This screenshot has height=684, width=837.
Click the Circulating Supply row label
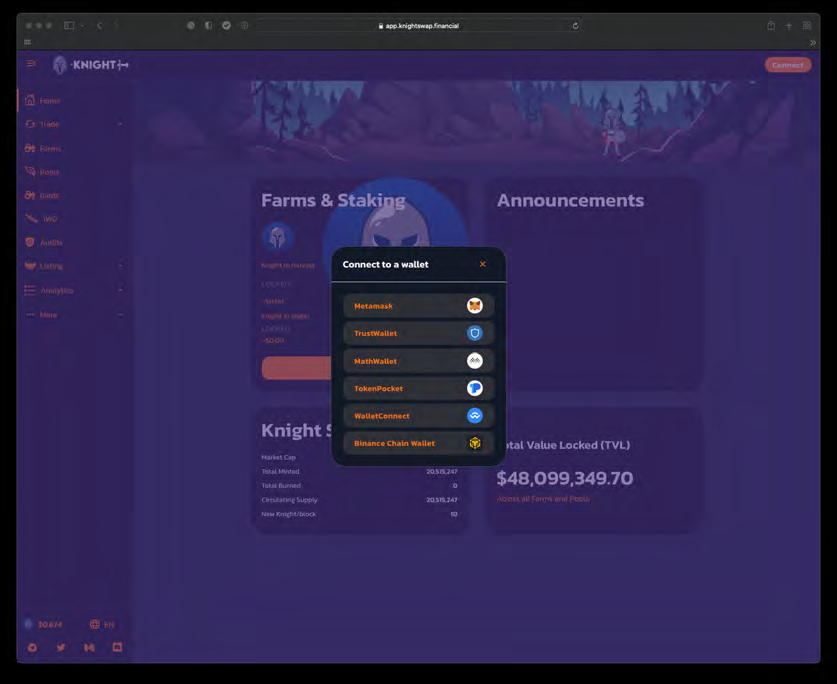289,500
